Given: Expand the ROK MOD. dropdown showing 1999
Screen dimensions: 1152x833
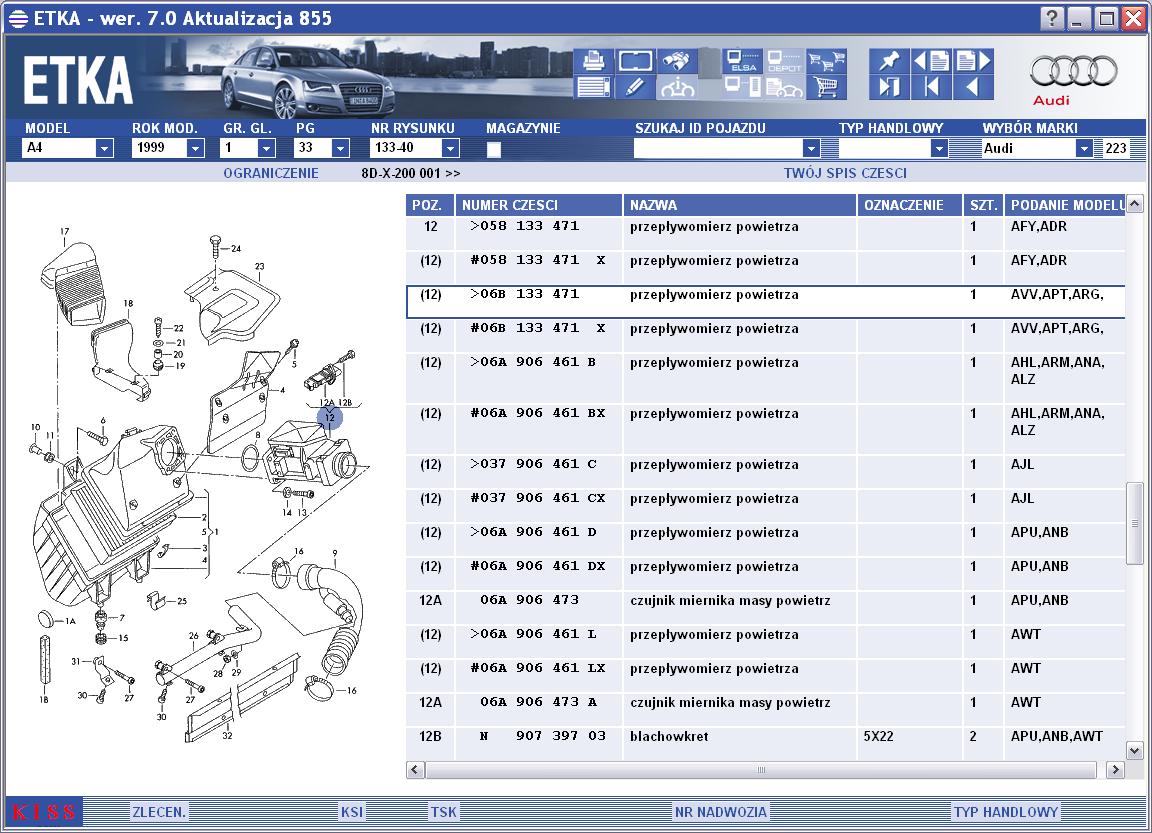Looking at the screenshot, I should coord(195,148).
